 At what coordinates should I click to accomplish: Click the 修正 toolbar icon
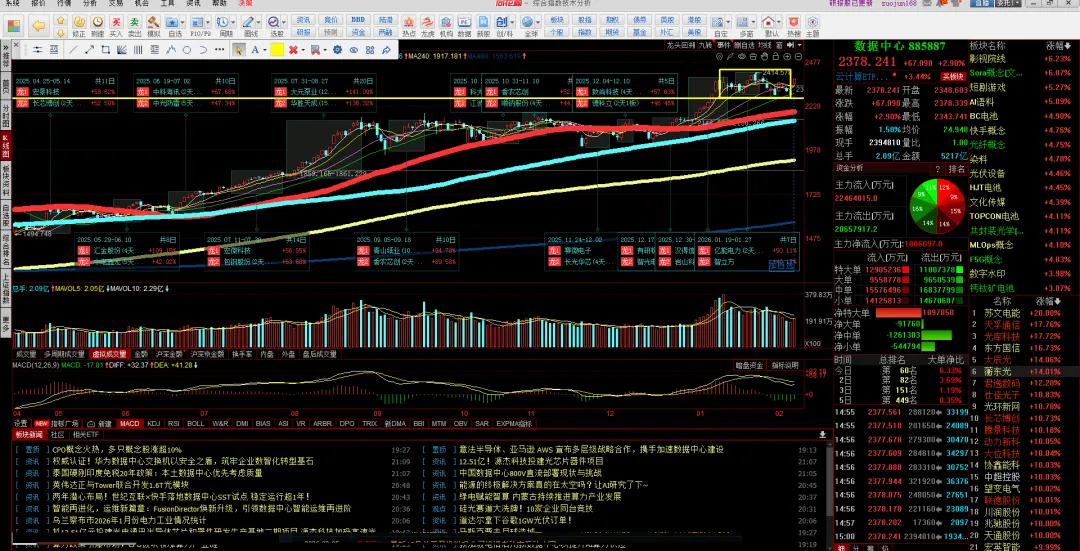(x=79, y=25)
